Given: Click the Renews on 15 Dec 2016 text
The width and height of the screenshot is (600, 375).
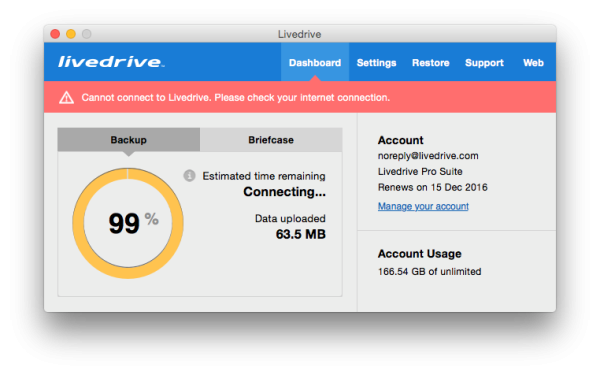Looking at the screenshot, I should [432, 187].
